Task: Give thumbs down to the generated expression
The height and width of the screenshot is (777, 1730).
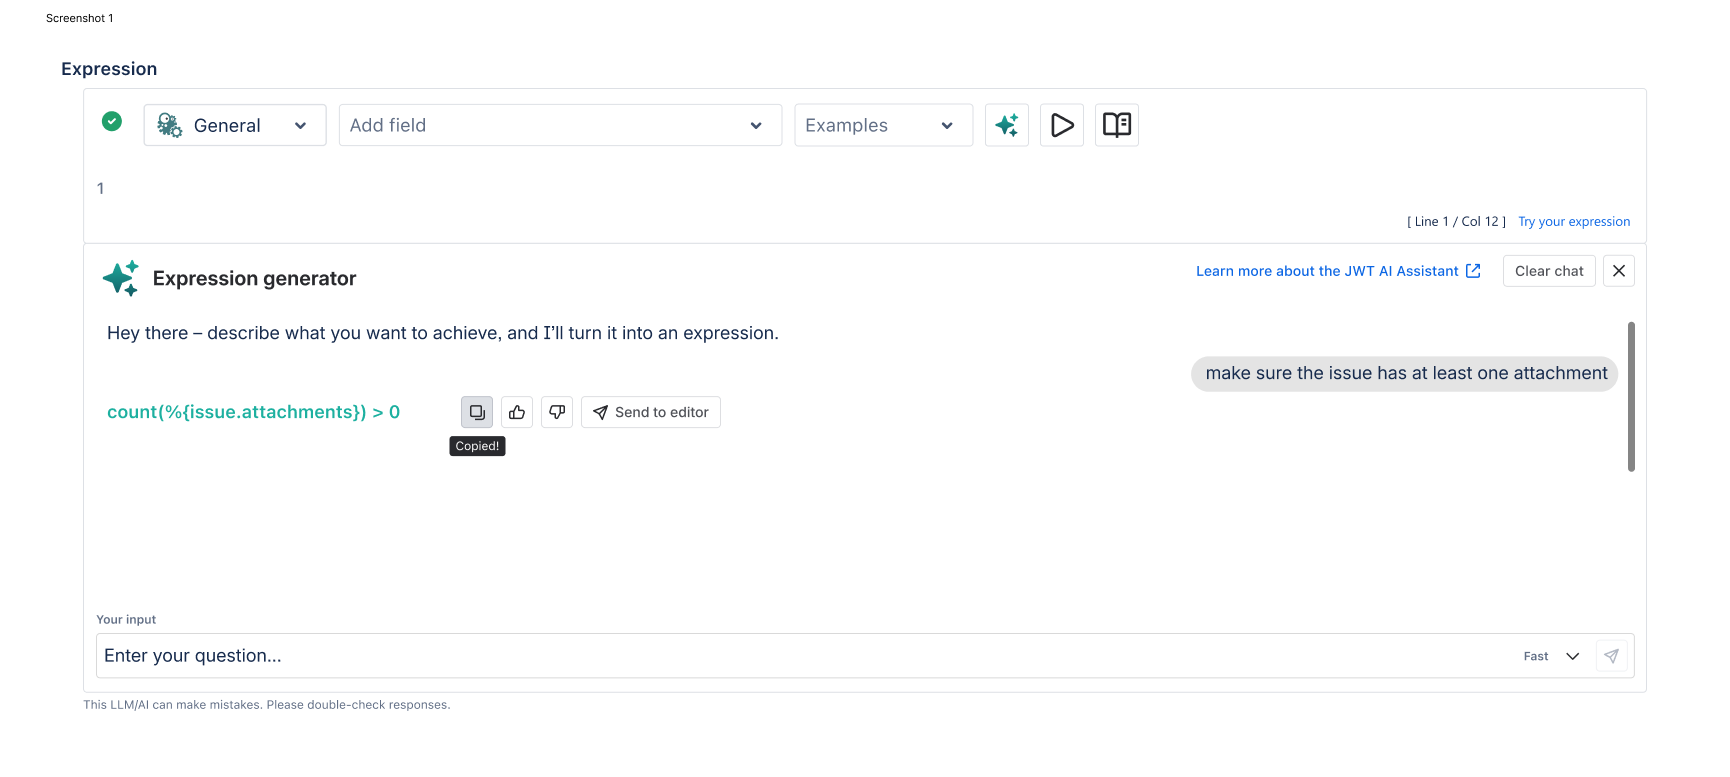Action: click(557, 412)
